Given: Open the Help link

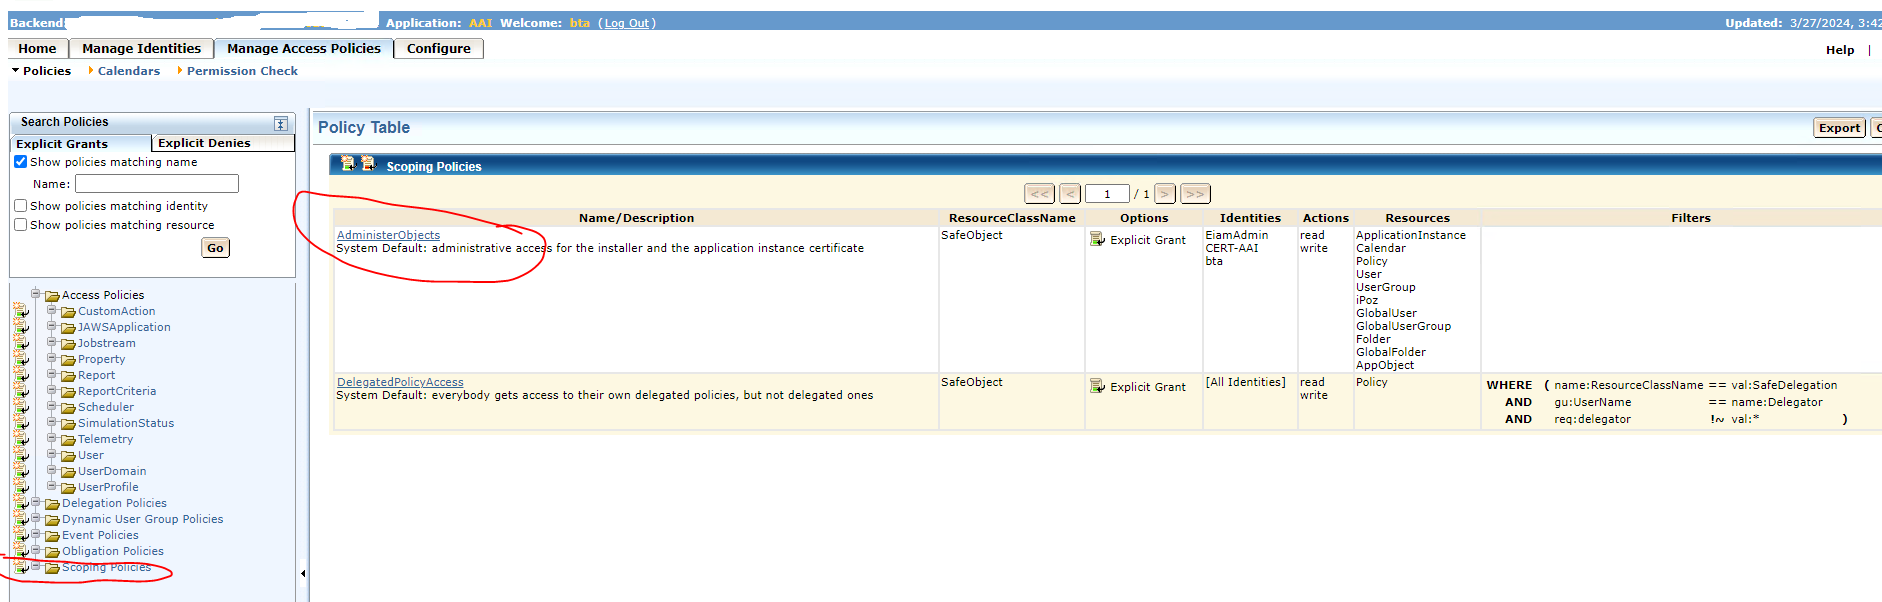Looking at the screenshot, I should tap(1839, 50).
